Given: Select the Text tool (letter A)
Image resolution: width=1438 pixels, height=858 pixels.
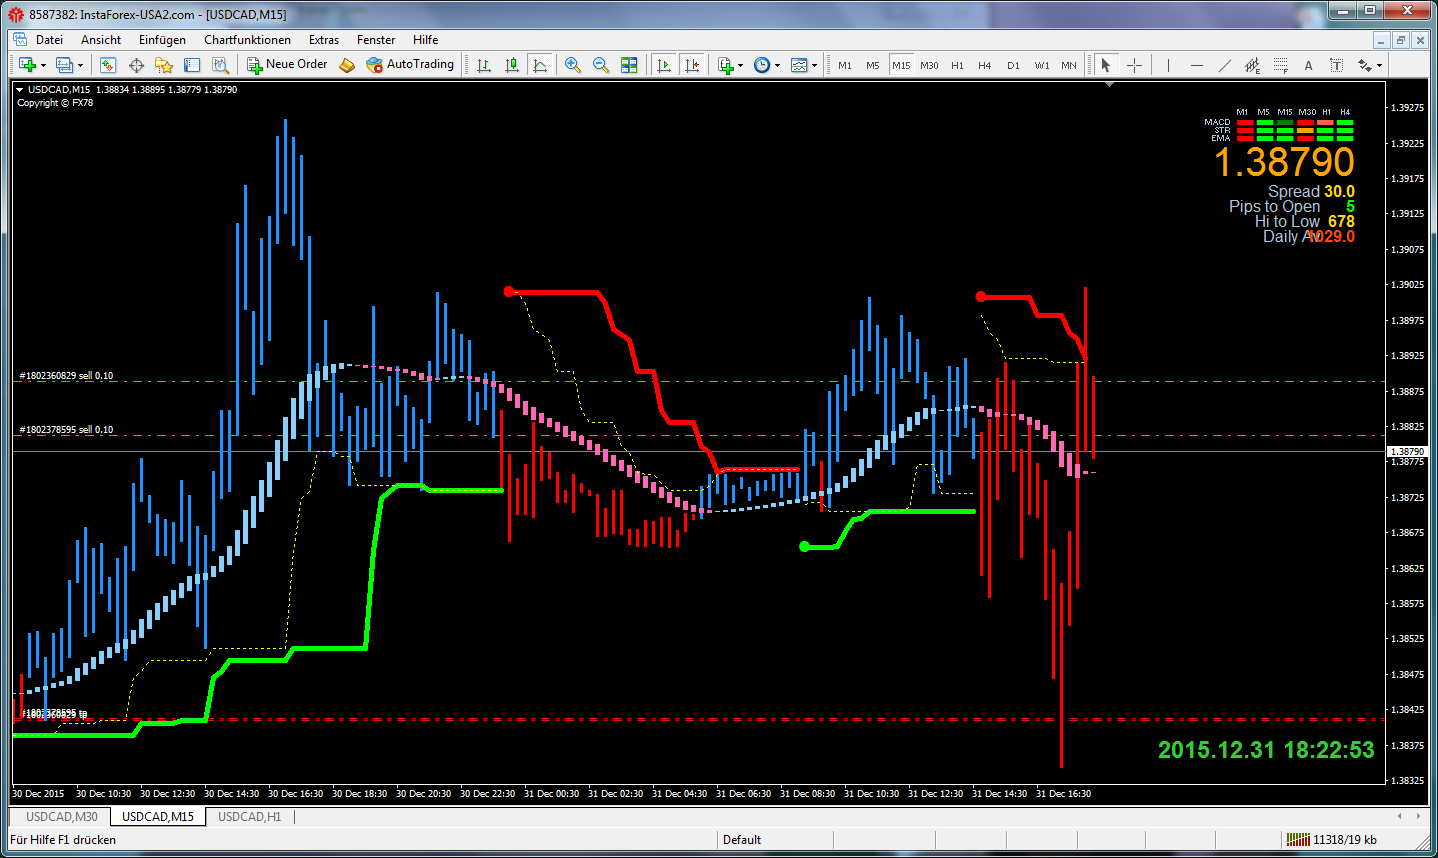Looking at the screenshot, I should pyautogui.click(x=1308, y=65).
